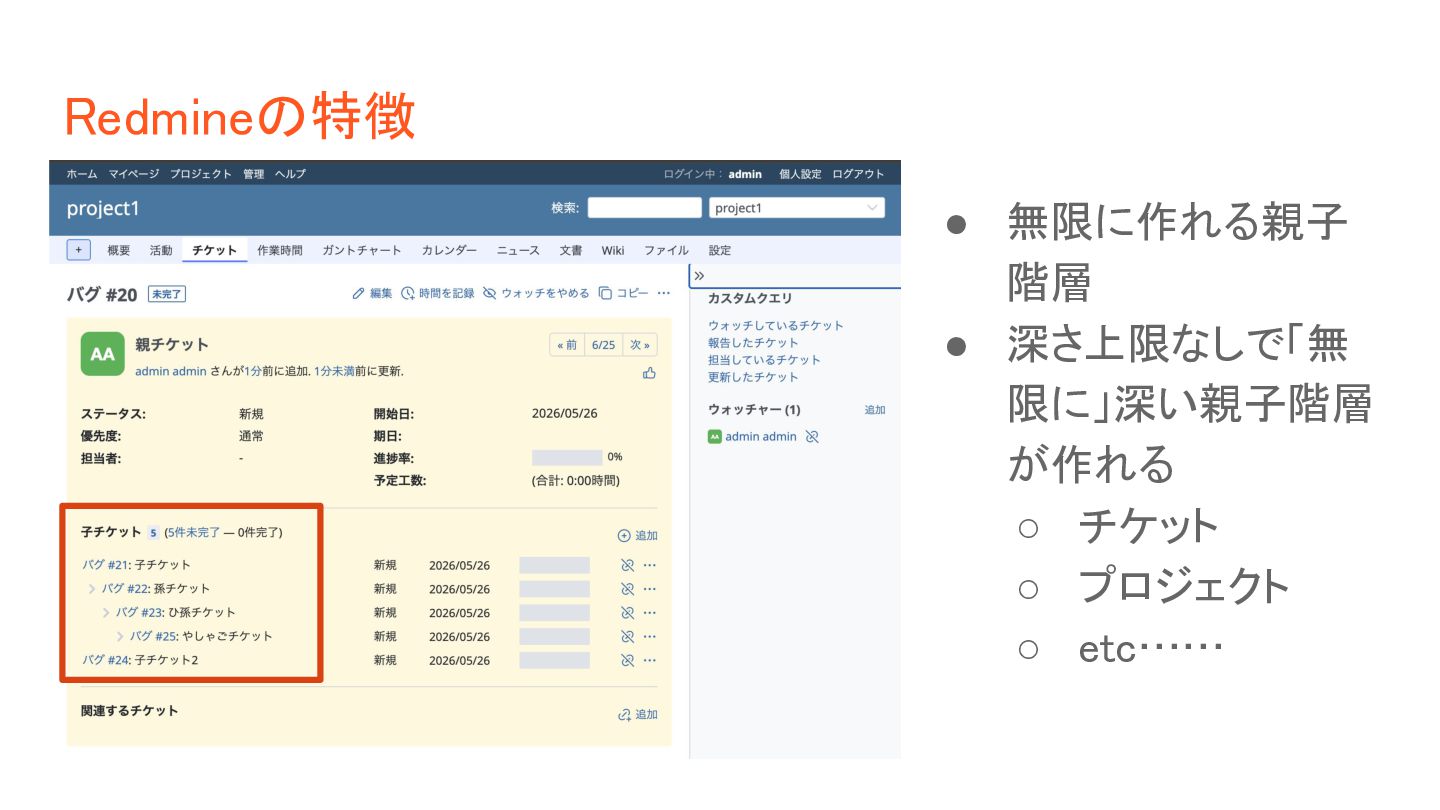The image size is (1440, 810).
Task: Click the logged-in user name admin
Action: click(x=745, y=174)
